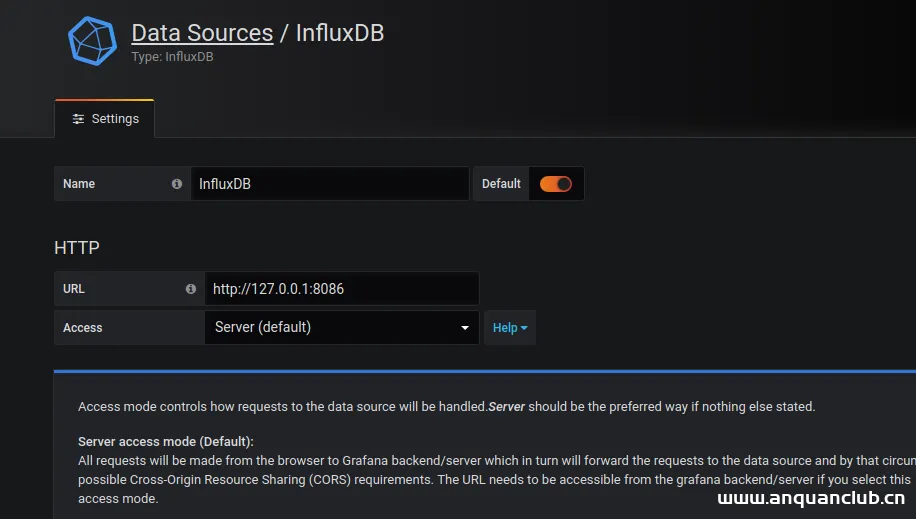
Task: Click the info icon next to URL
Action: [x=190, y=289]
